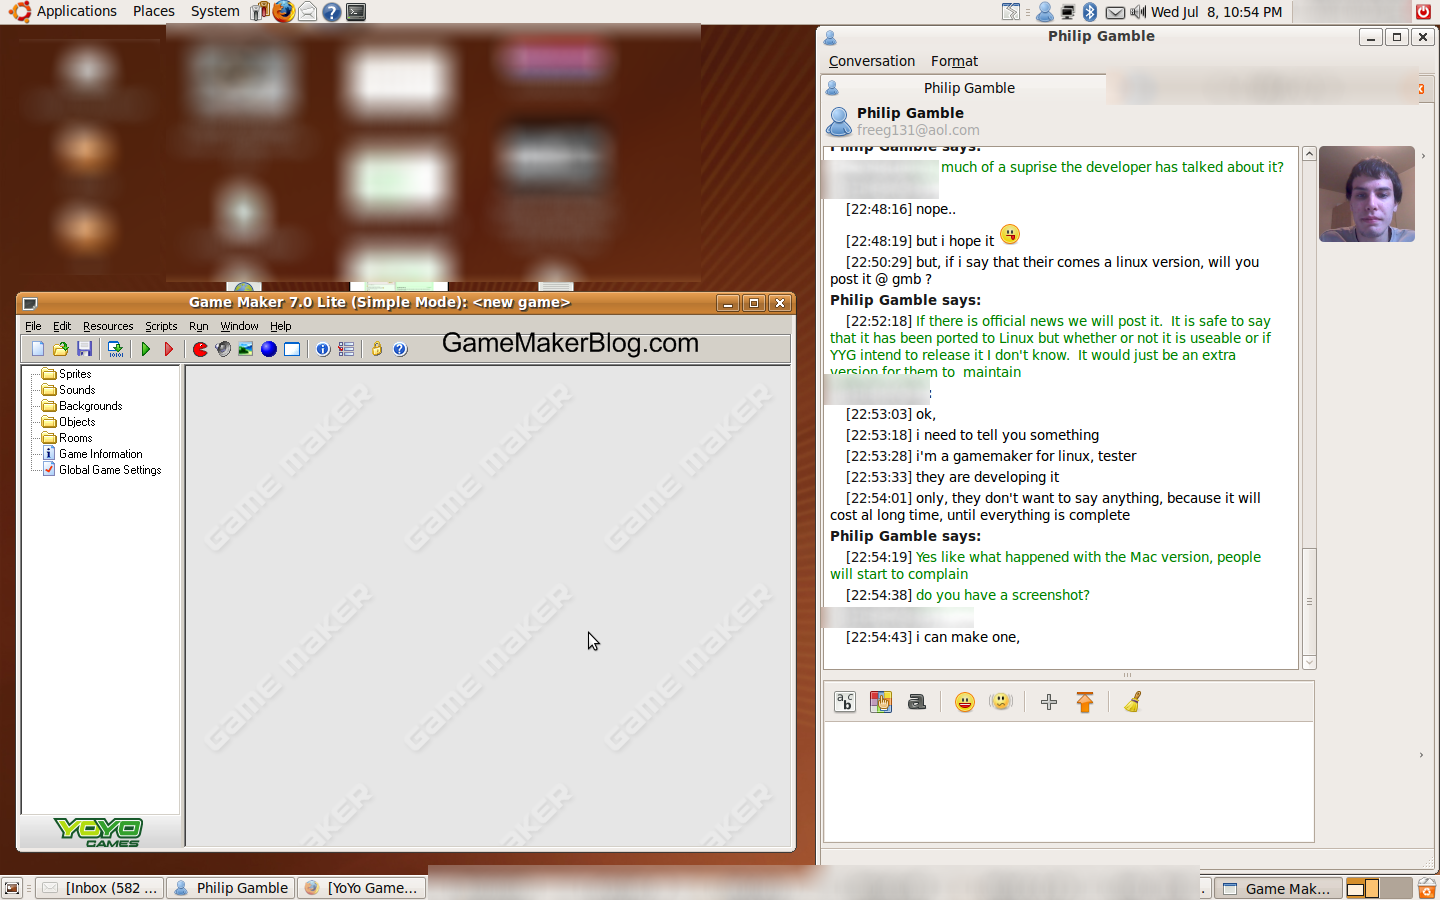Open the Places menu in the top panel
This screenshot has width=1440, height=900.
pyautogui.click(x=154, y=11)
